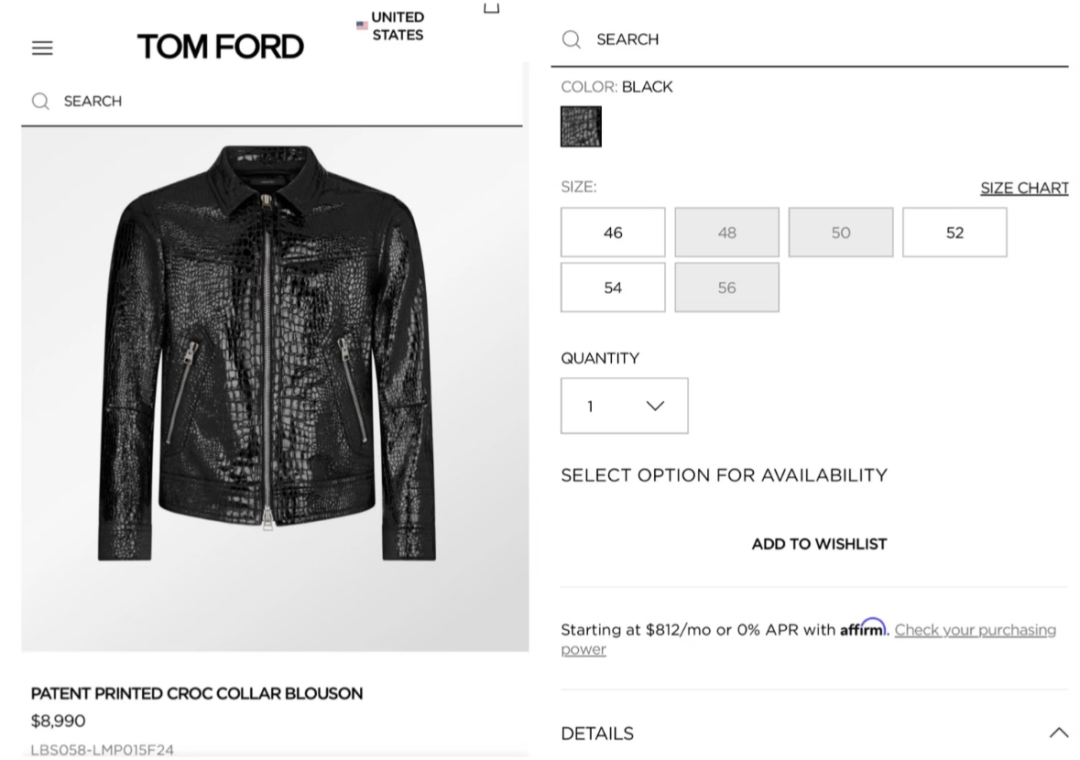This screenshot has width=1080, height=760.
Task: Click the United States flag icon
Action: click(x=362, y=25)
